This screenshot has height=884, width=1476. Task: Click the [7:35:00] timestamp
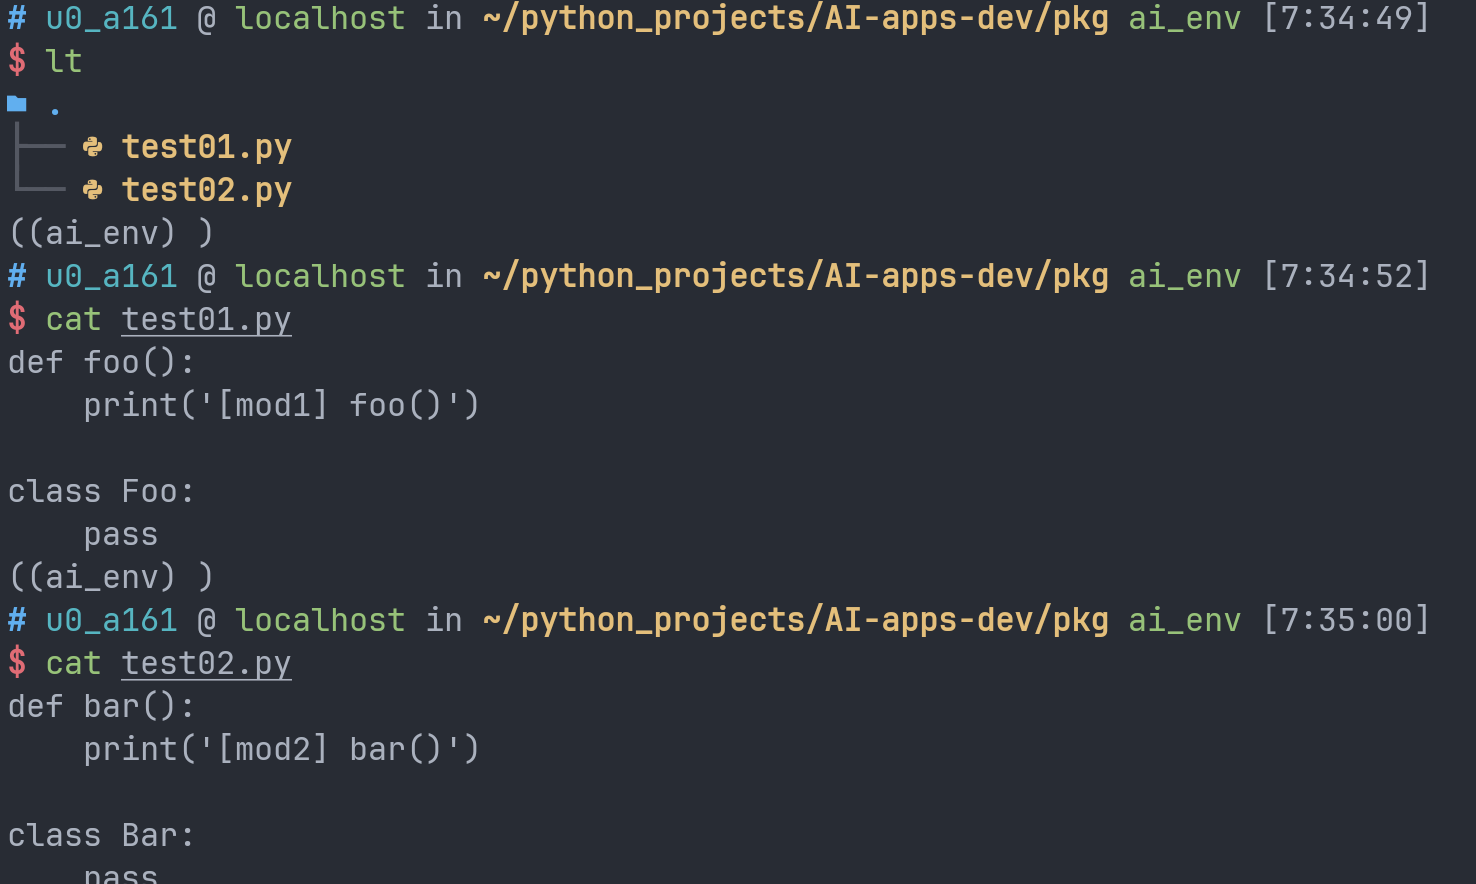pyautogui.click(x=1346, y=620)
